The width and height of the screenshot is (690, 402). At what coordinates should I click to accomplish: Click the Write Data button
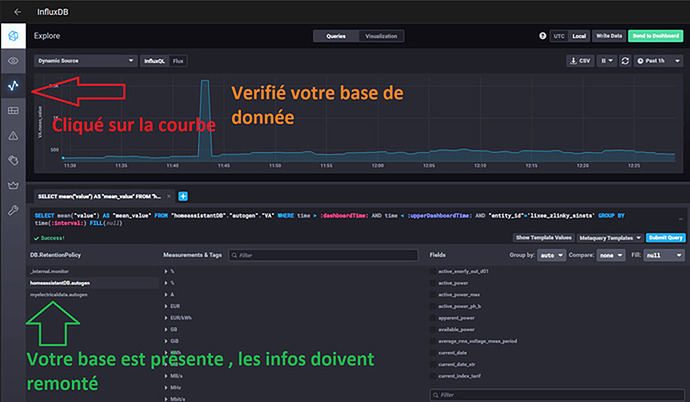click(x=609, y=36)
